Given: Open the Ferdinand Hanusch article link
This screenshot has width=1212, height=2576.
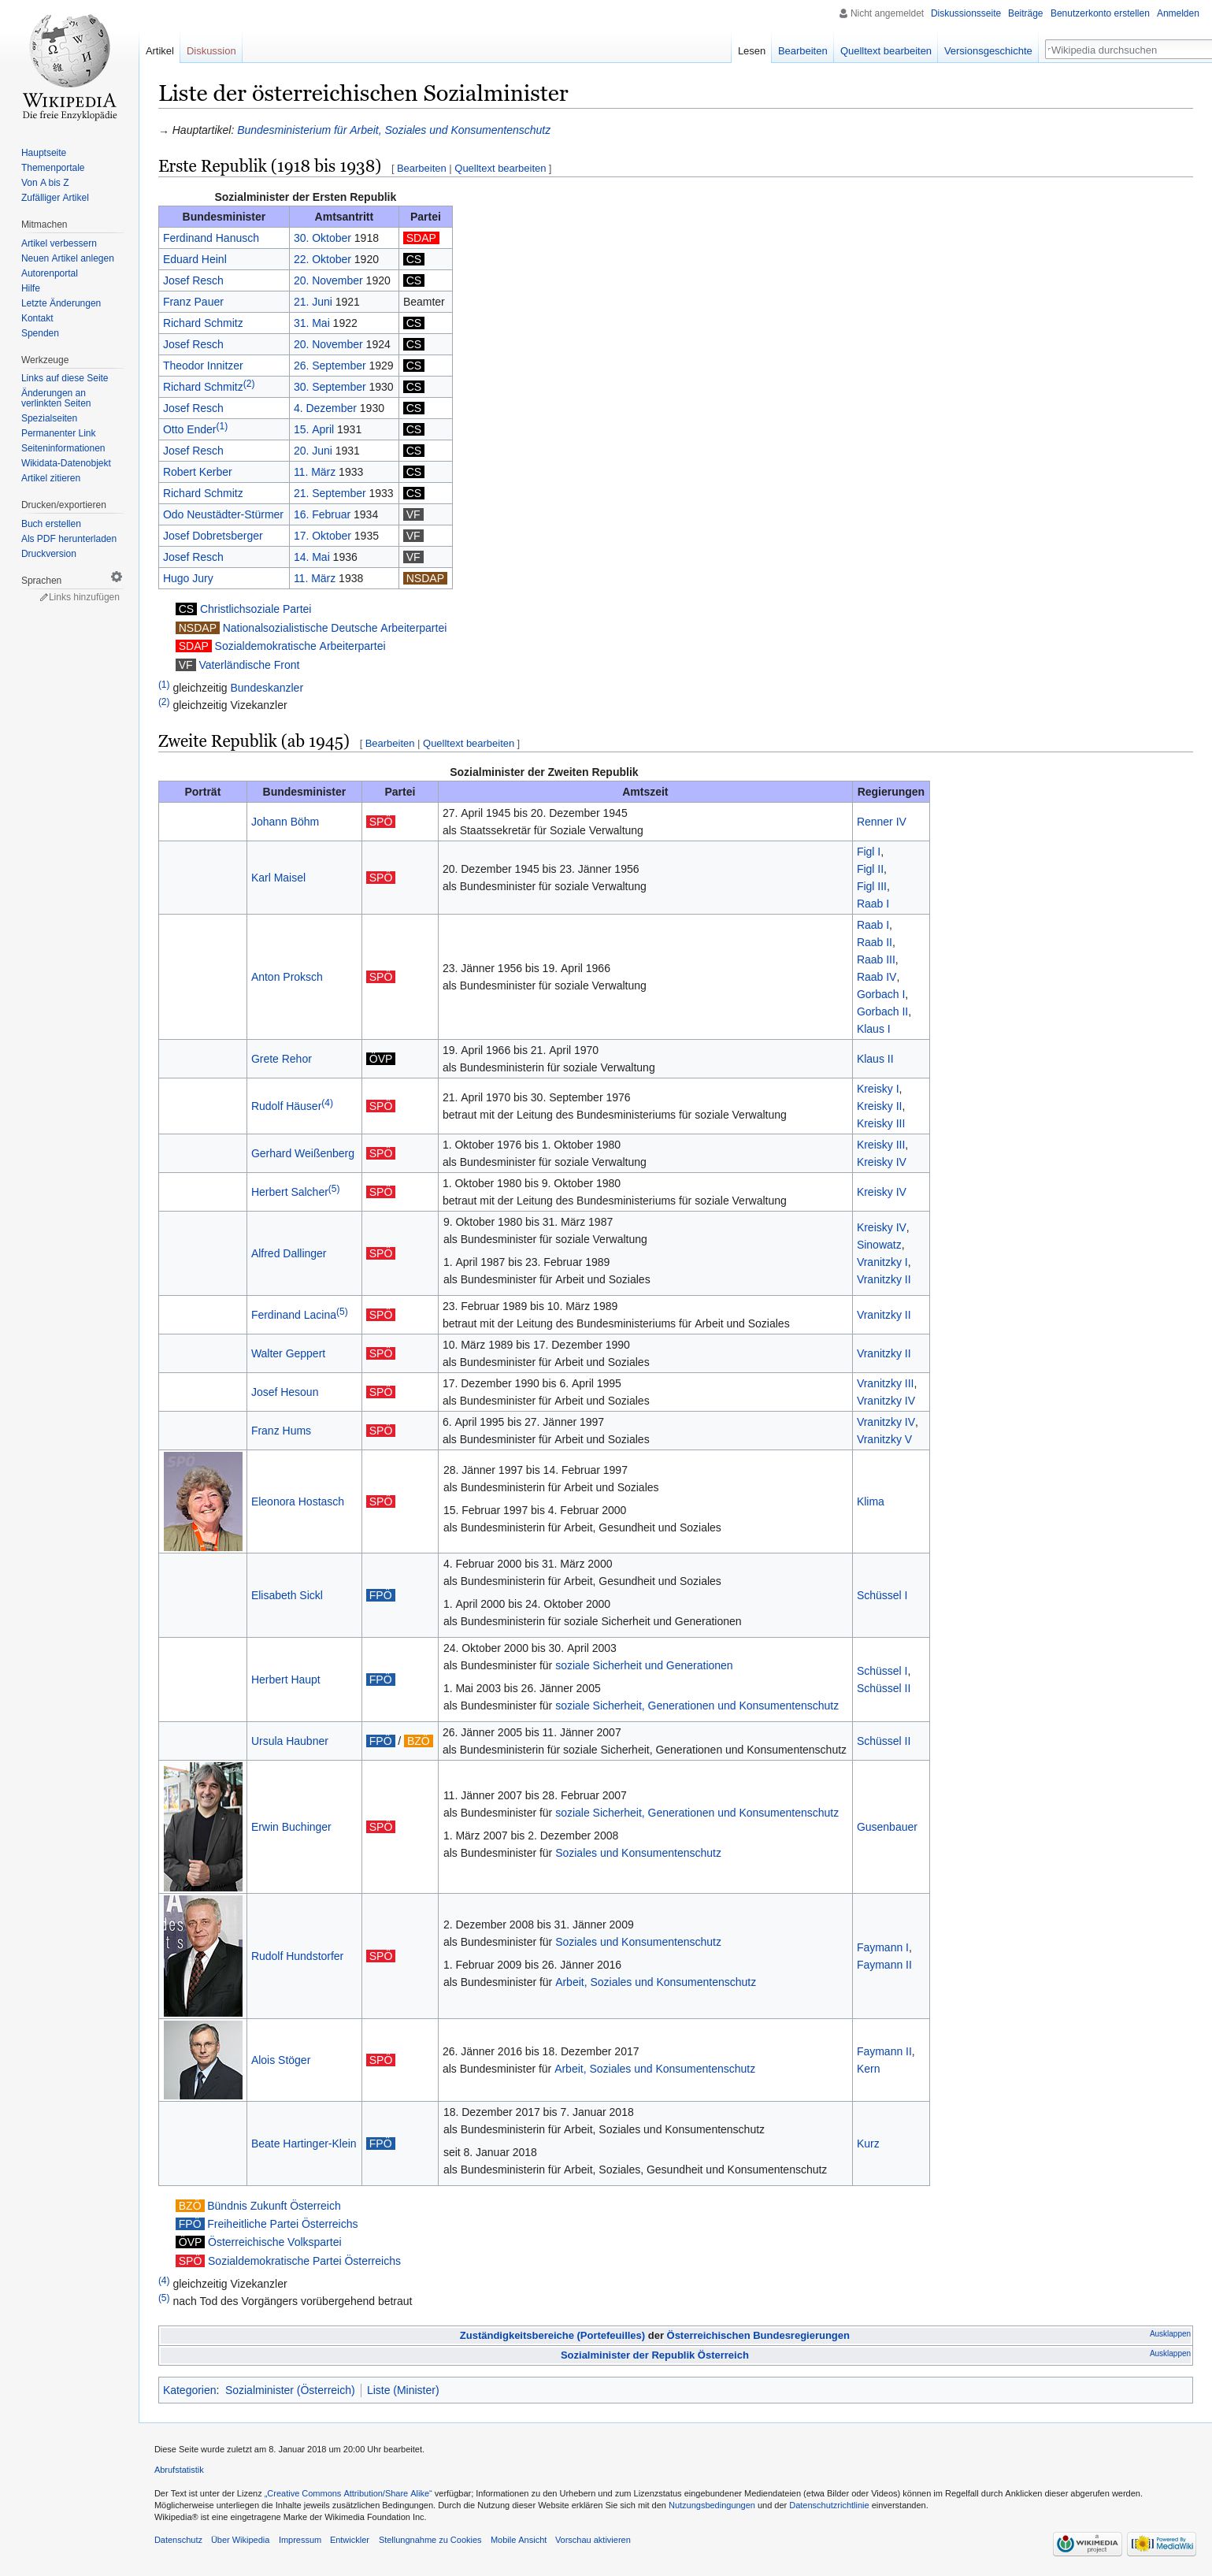Looking at the screenshot, I should click(211, 238).
